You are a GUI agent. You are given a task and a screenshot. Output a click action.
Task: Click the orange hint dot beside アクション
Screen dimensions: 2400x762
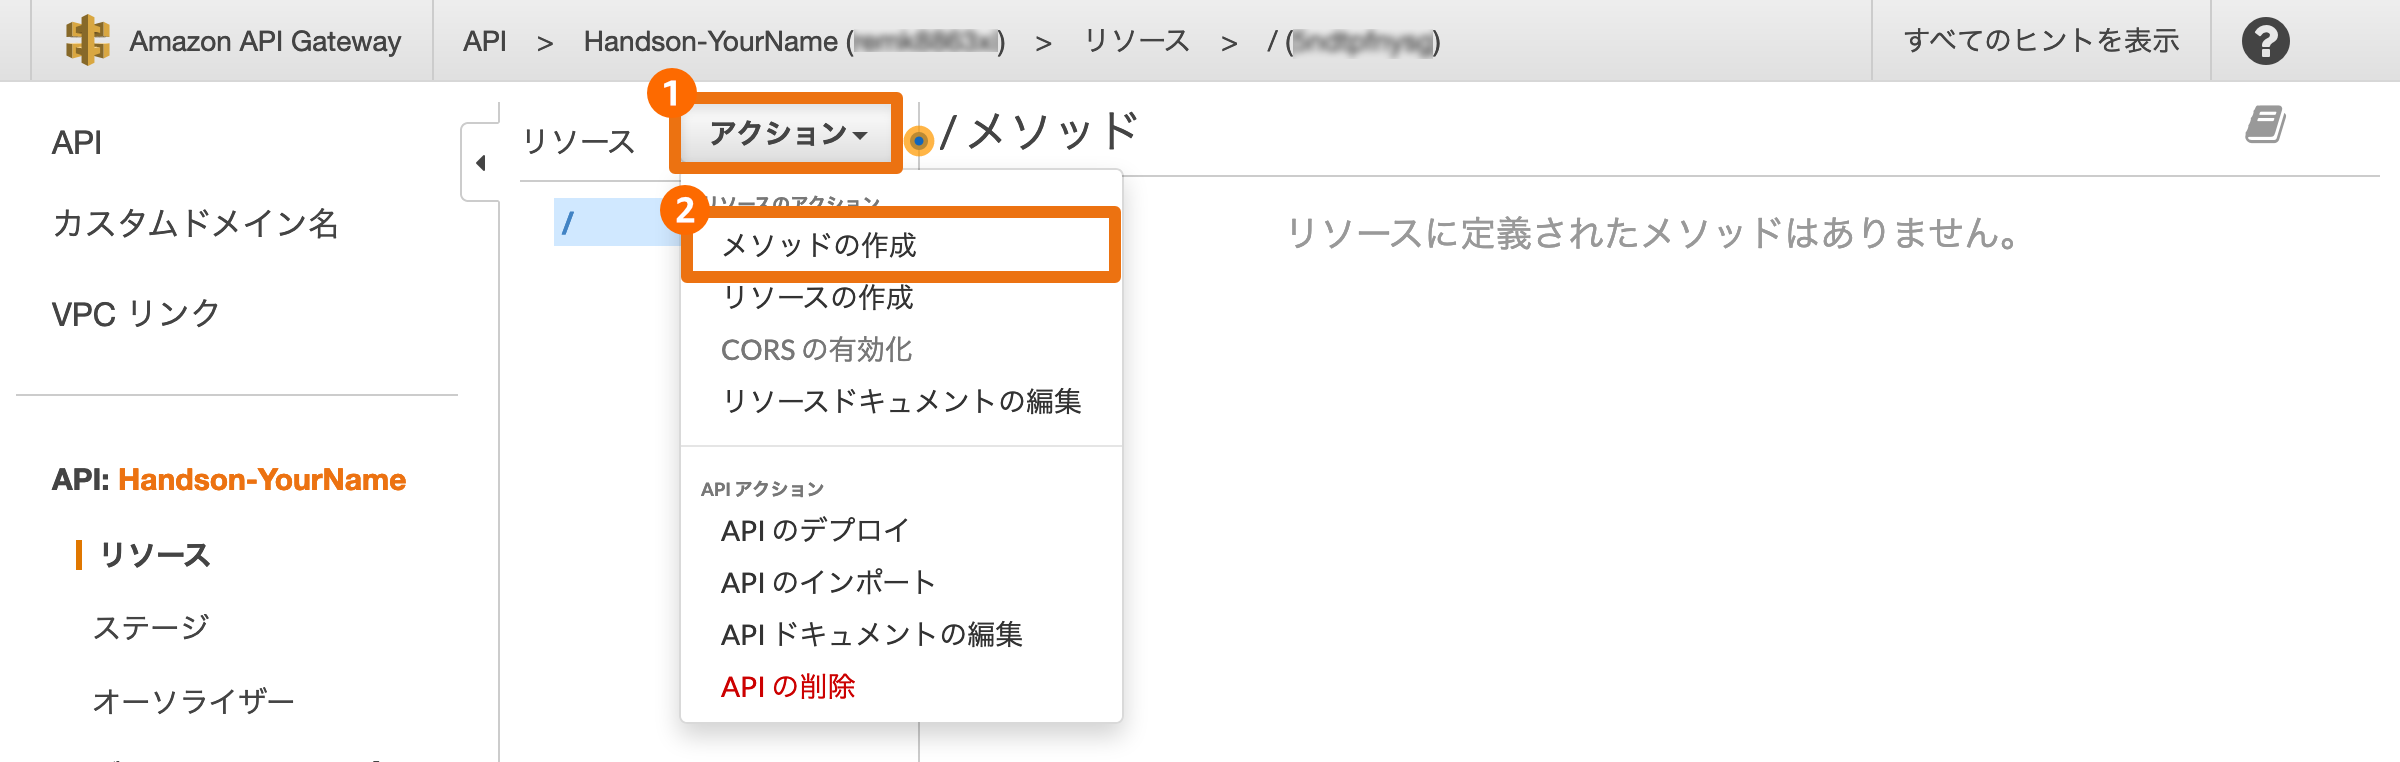[x=918, y=141]
